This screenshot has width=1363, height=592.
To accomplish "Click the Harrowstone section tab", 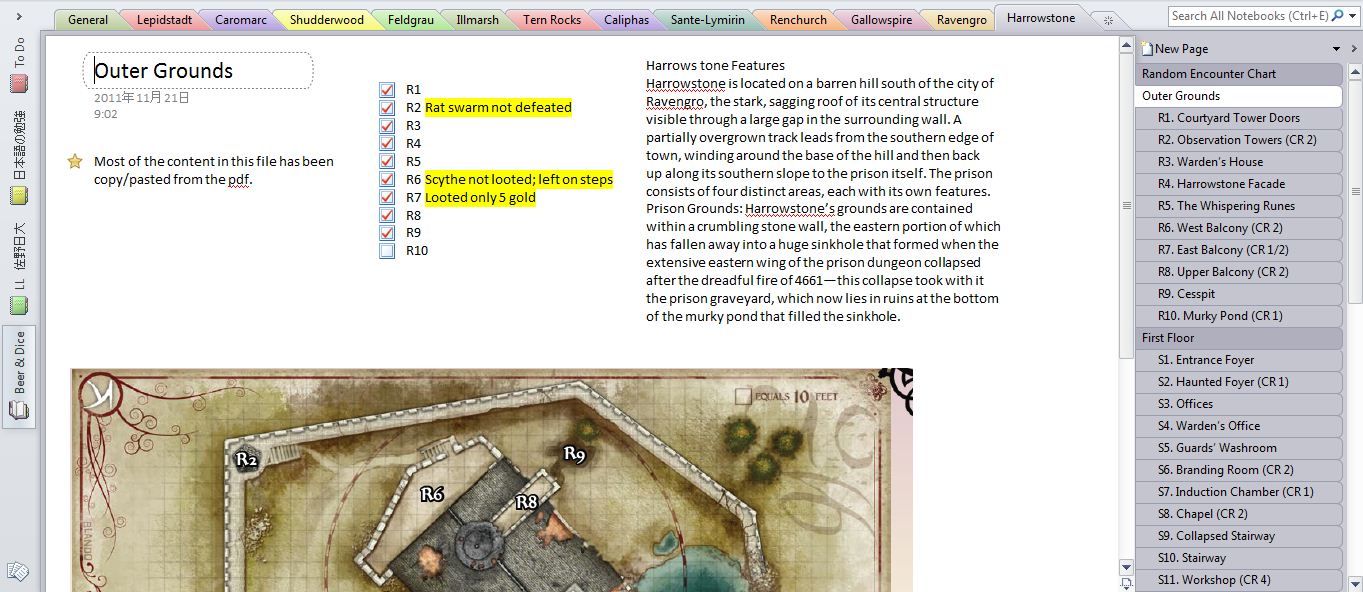I will (x=1041, y=19).
